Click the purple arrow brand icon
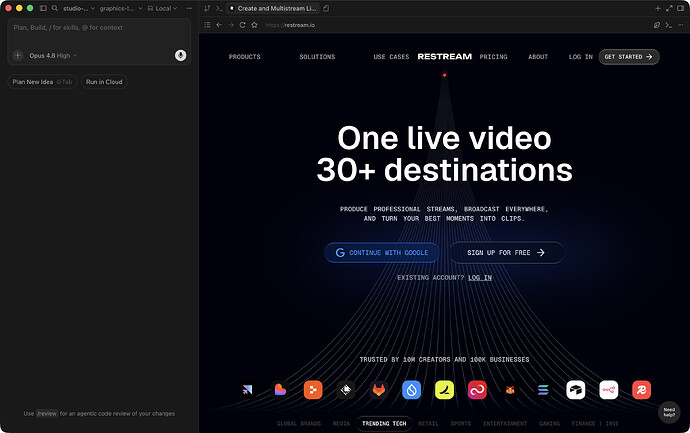This screenshot has width=690, height=433. pos(247,390)
